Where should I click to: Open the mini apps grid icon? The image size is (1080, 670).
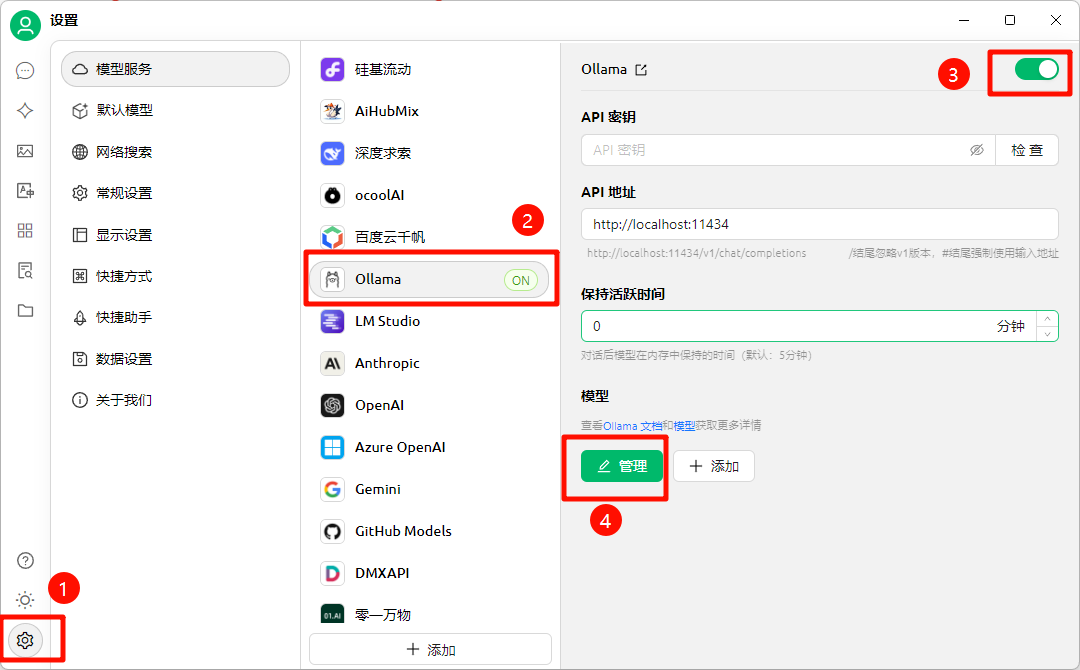click(x=25, y=231)
